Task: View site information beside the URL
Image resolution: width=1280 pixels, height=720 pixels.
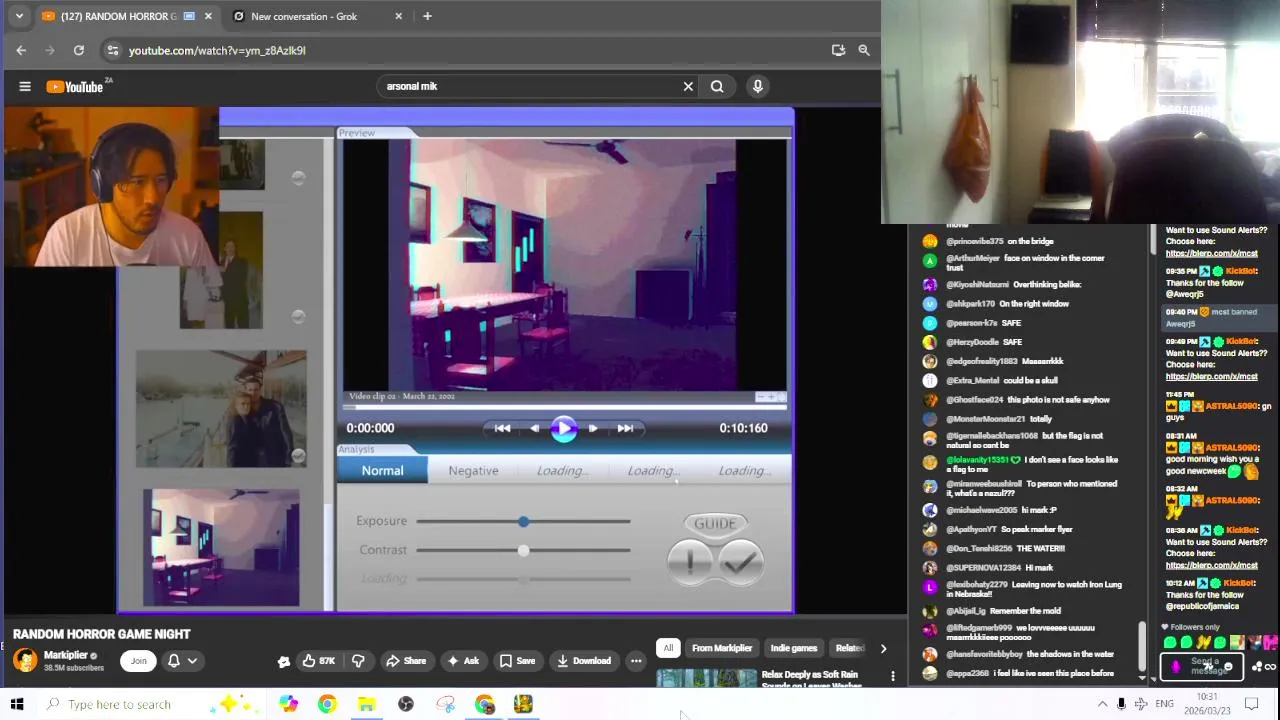Action: pyautogui.click(x=113, y=50)
